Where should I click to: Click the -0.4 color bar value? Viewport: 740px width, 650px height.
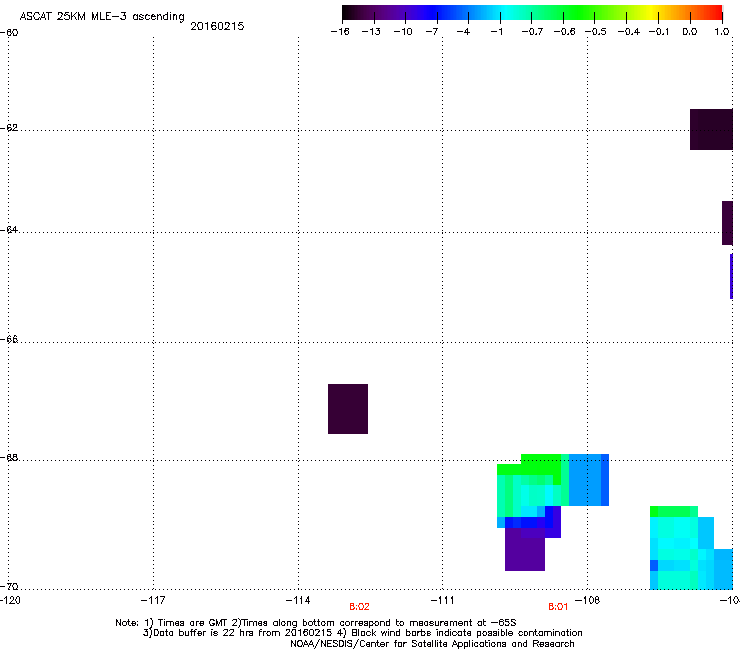click(629, 32)
